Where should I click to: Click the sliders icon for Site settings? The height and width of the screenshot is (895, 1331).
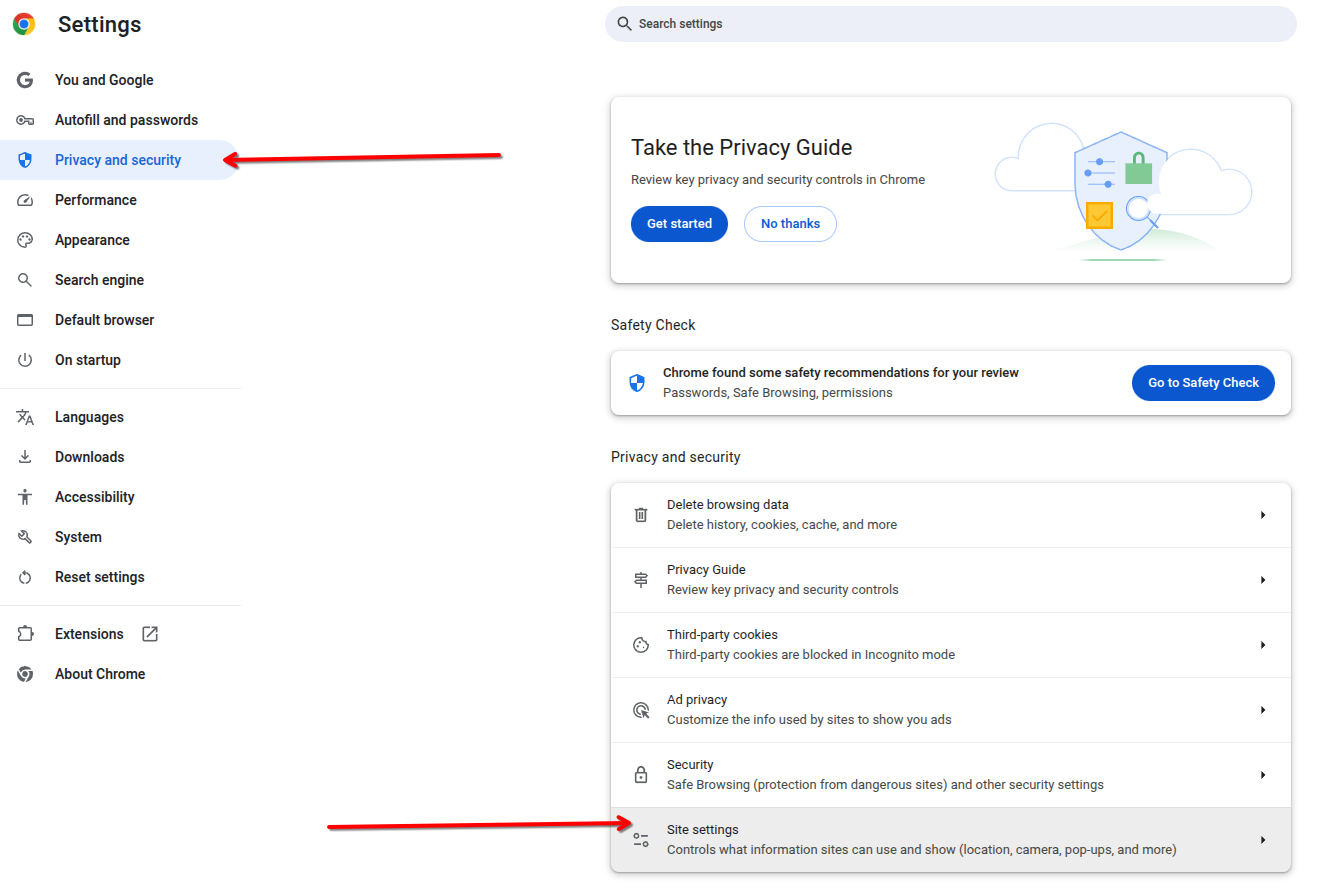click(641, 840)
